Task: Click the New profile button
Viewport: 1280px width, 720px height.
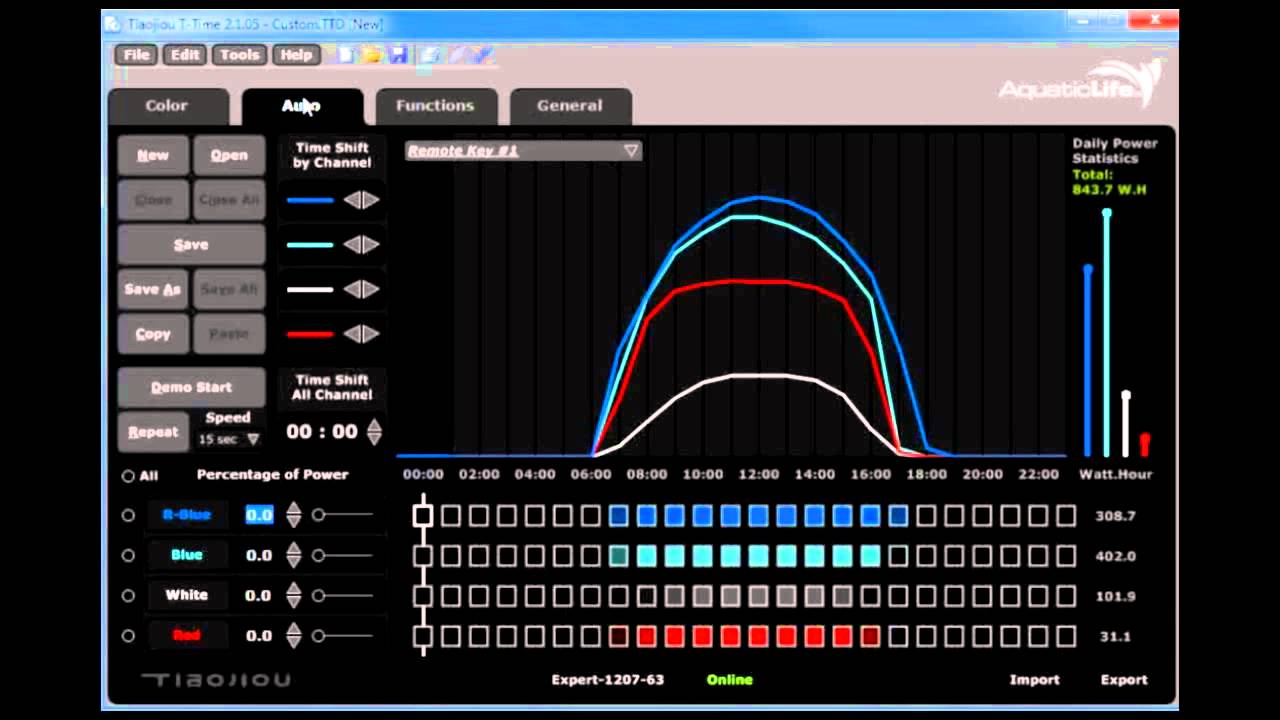Action: [153, 155]
